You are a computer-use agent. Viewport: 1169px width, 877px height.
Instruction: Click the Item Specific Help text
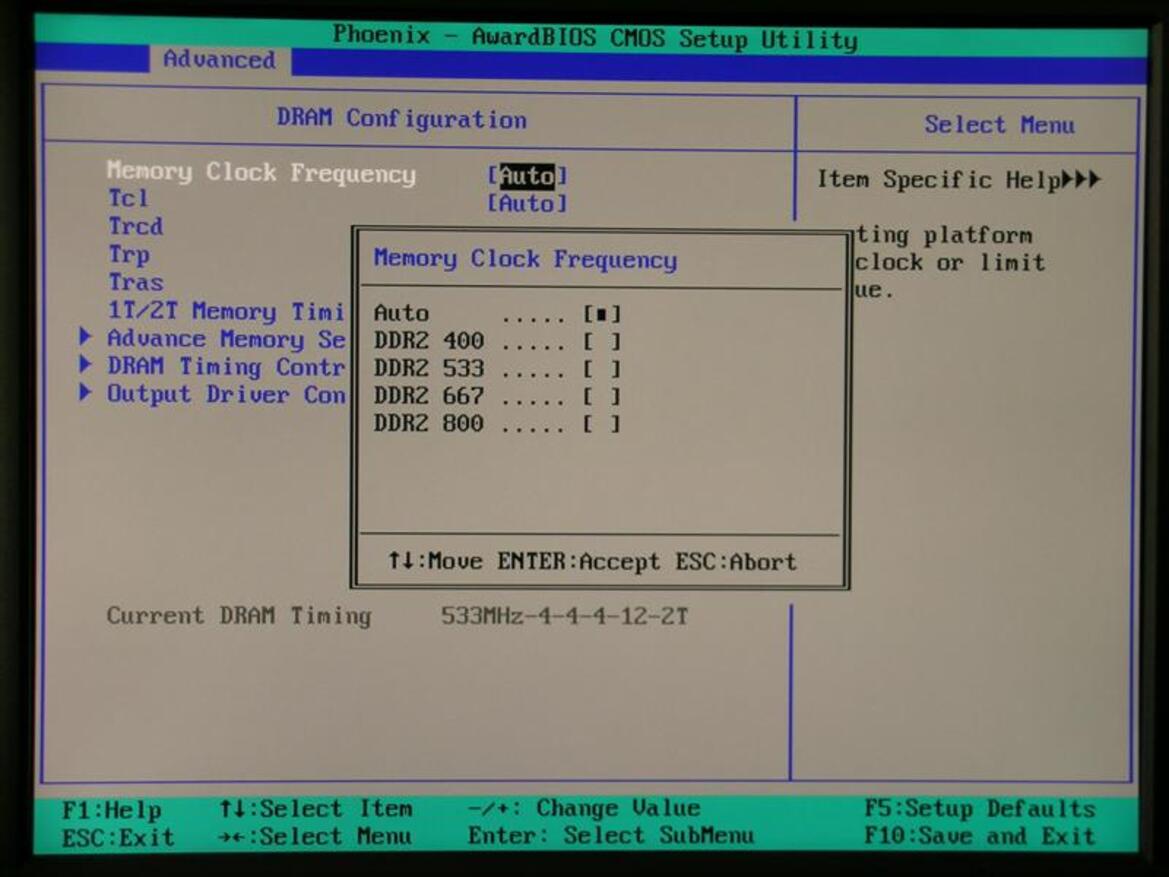coord(959,180)
